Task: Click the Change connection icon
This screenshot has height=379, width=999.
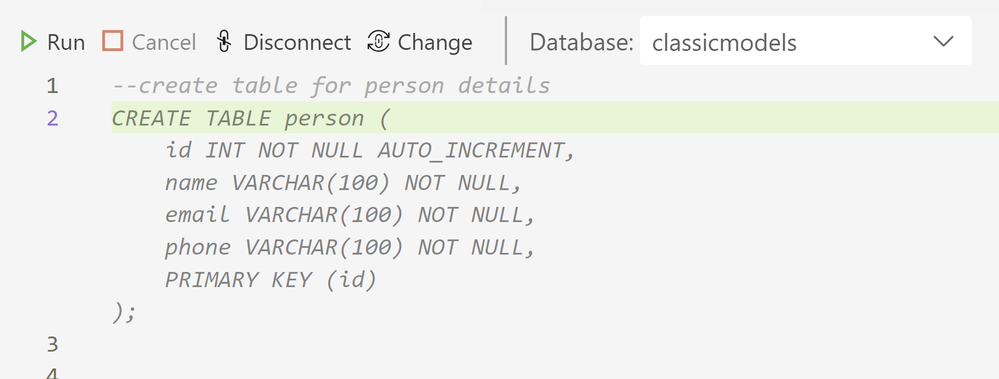Action: pyautogui.click(x=378, y=42)
